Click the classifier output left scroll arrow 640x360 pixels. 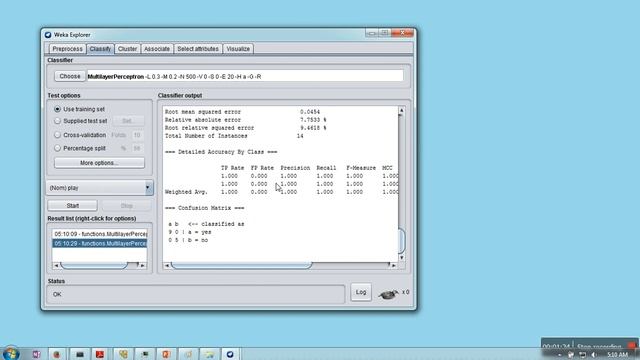point(167,266)
